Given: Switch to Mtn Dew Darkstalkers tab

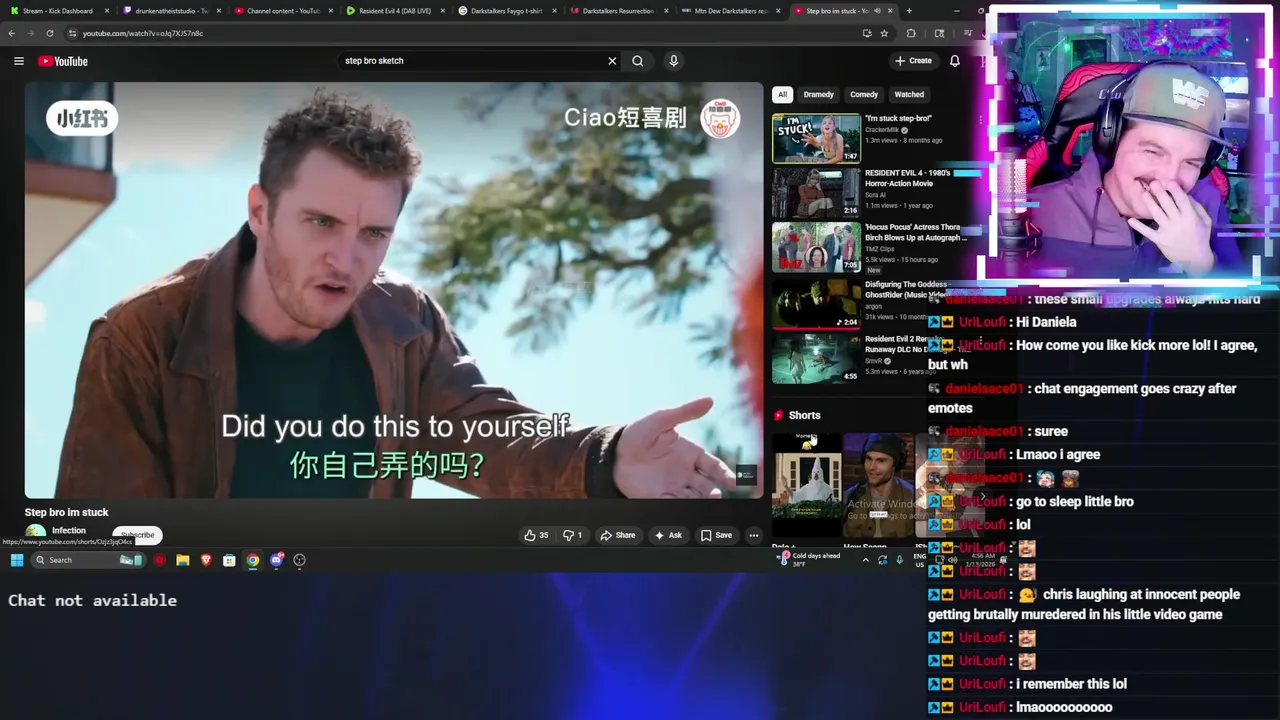Looking at the screenshot, I should point(730,11).
